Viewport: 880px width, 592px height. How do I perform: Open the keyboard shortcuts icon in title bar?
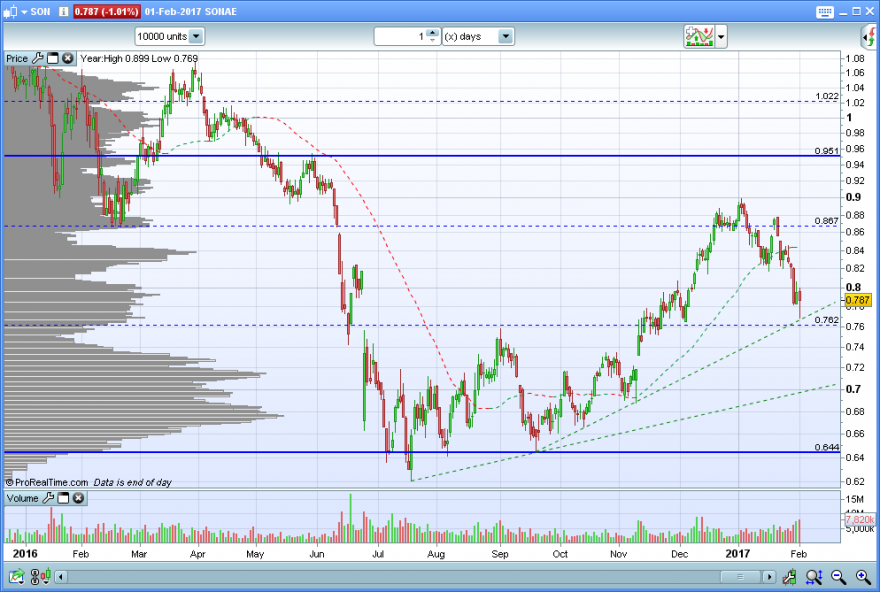point(824,12)
